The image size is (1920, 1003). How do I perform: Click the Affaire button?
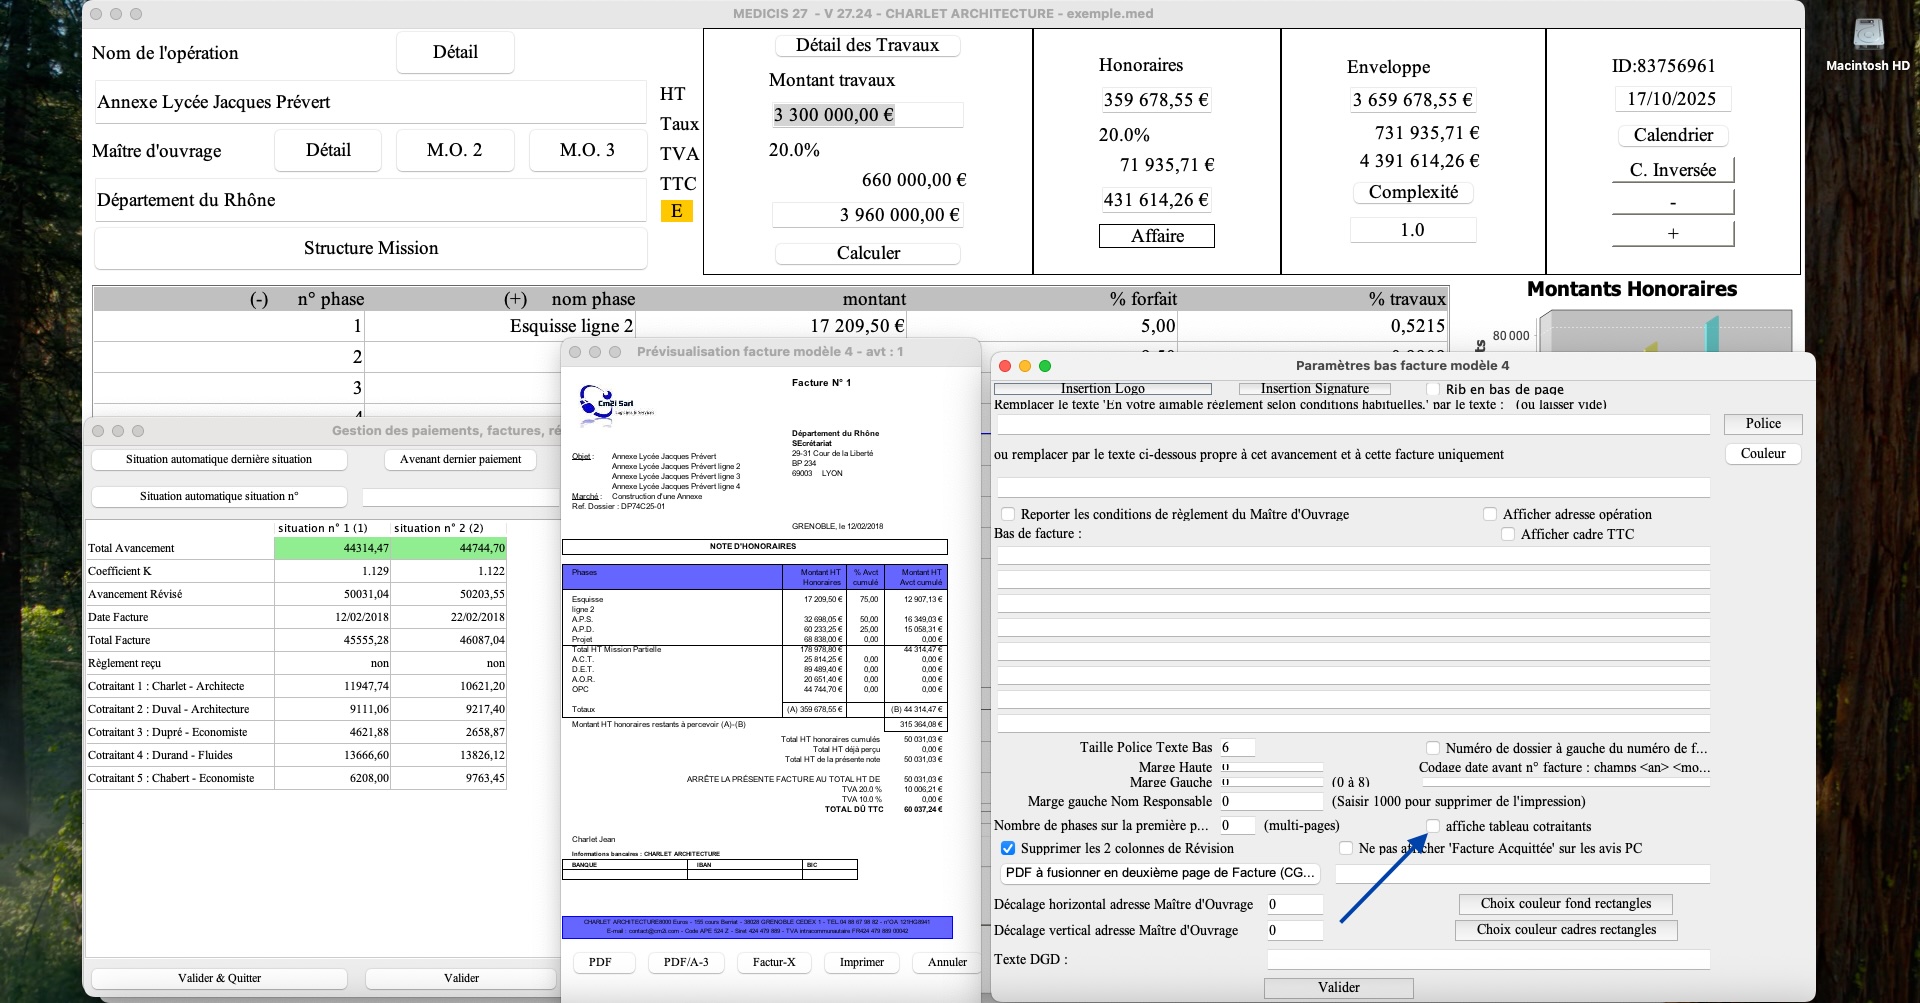pyautogui.click(x=1157, y=236)
